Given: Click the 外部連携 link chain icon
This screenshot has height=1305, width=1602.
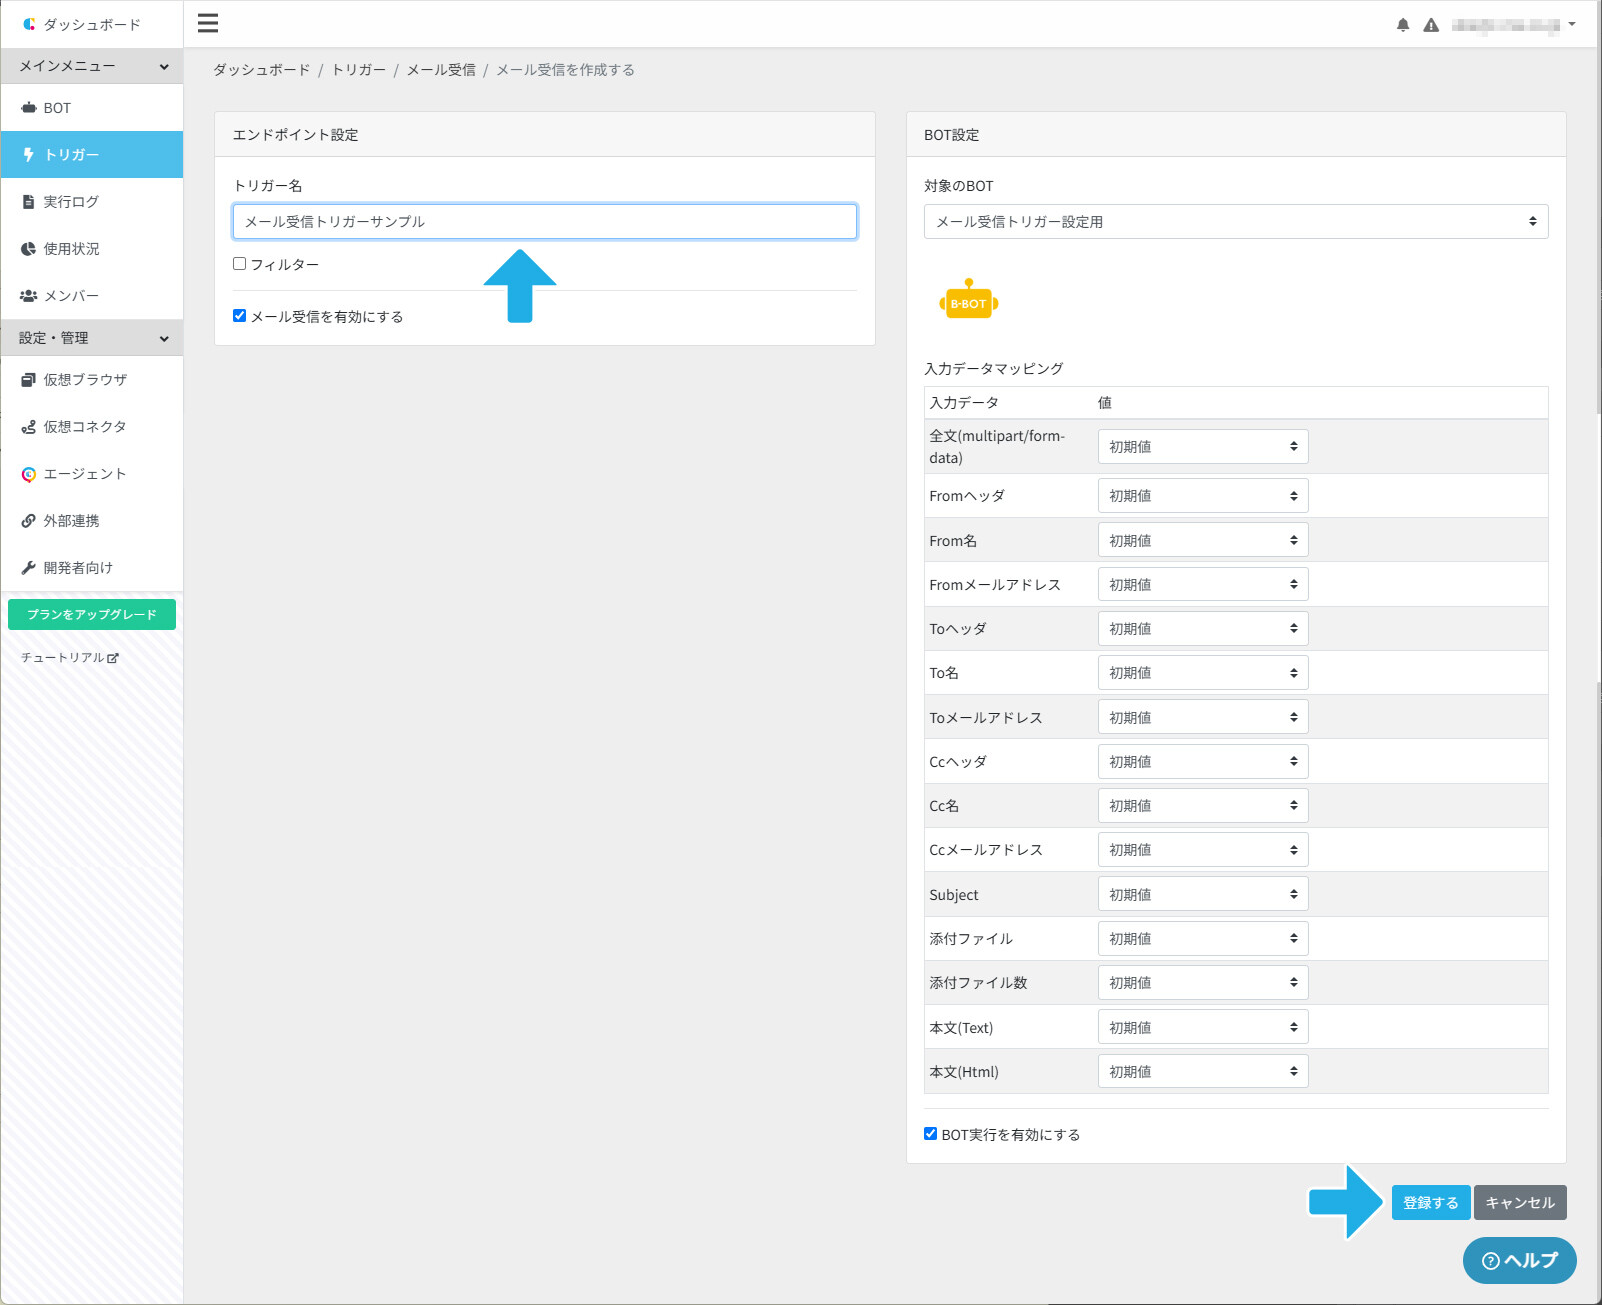Looking at the screenshot, I should pos(28,521).
